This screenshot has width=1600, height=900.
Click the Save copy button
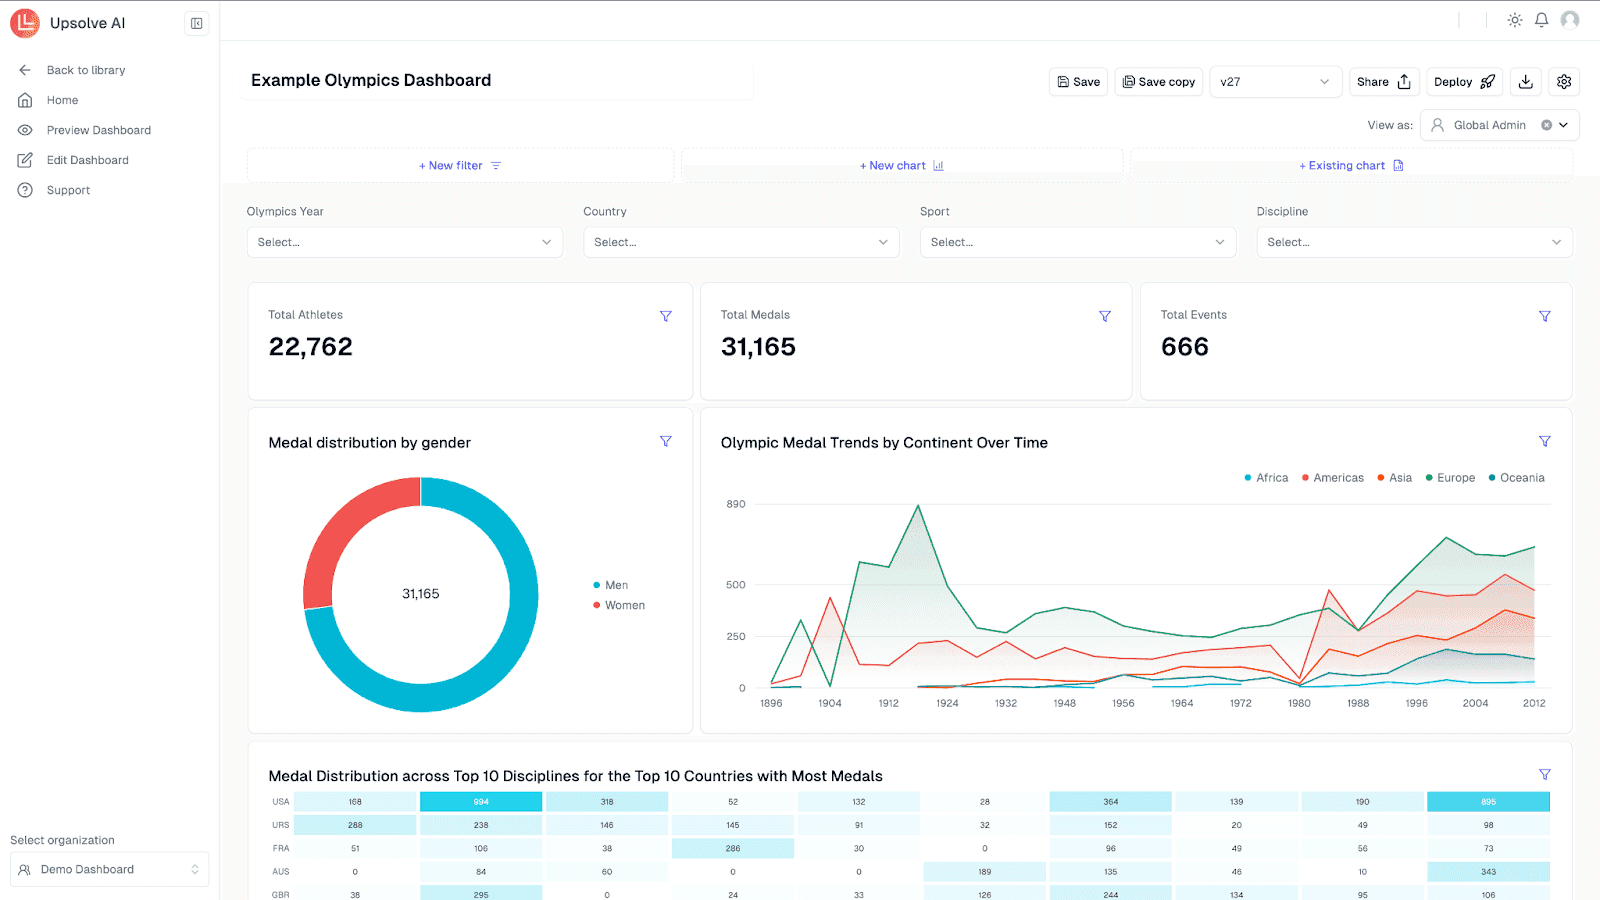click(x=1158, y=81)
